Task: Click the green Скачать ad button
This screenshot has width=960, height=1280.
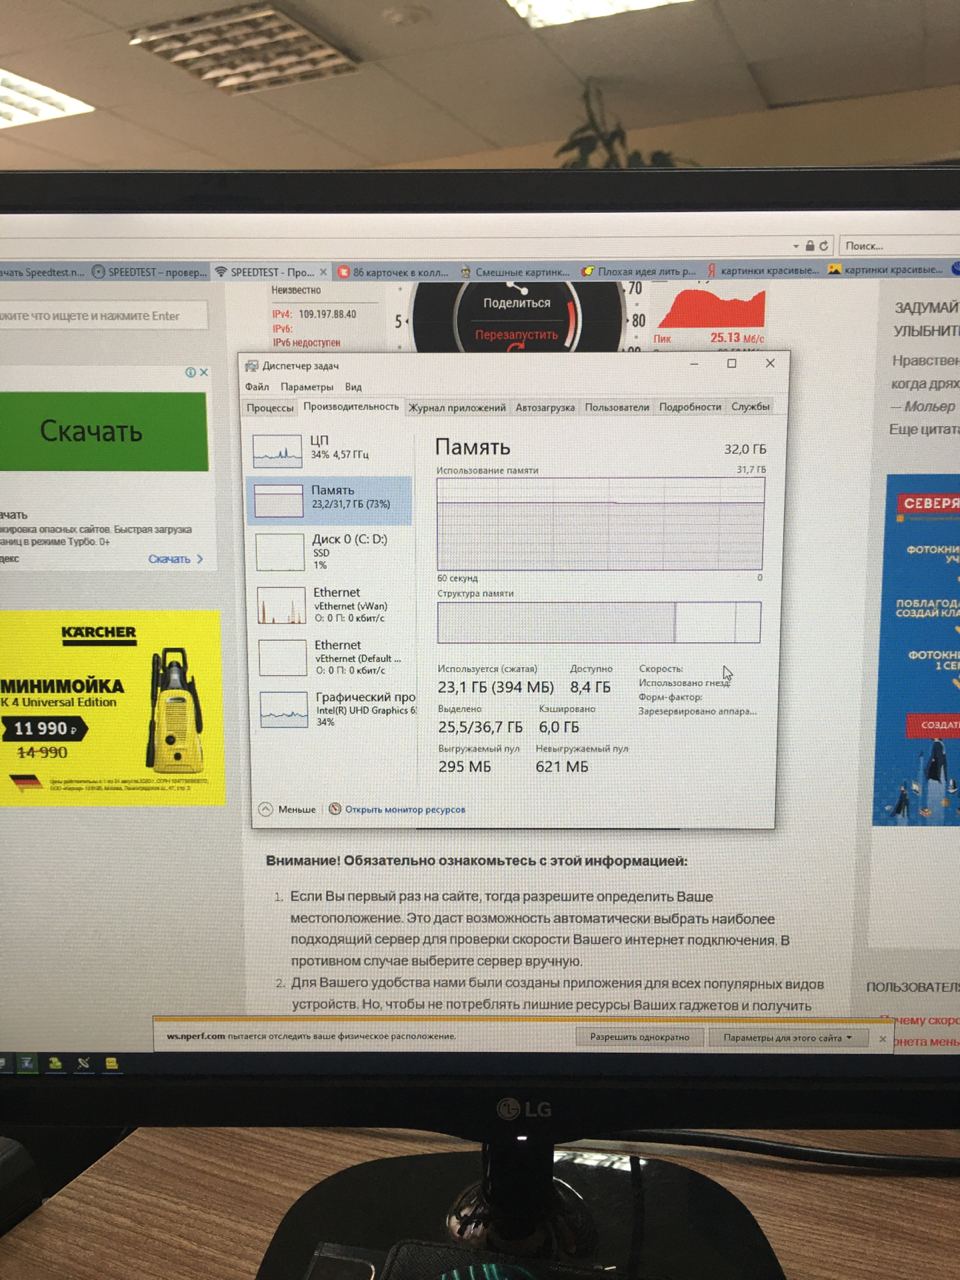Action: click(103, 431)
